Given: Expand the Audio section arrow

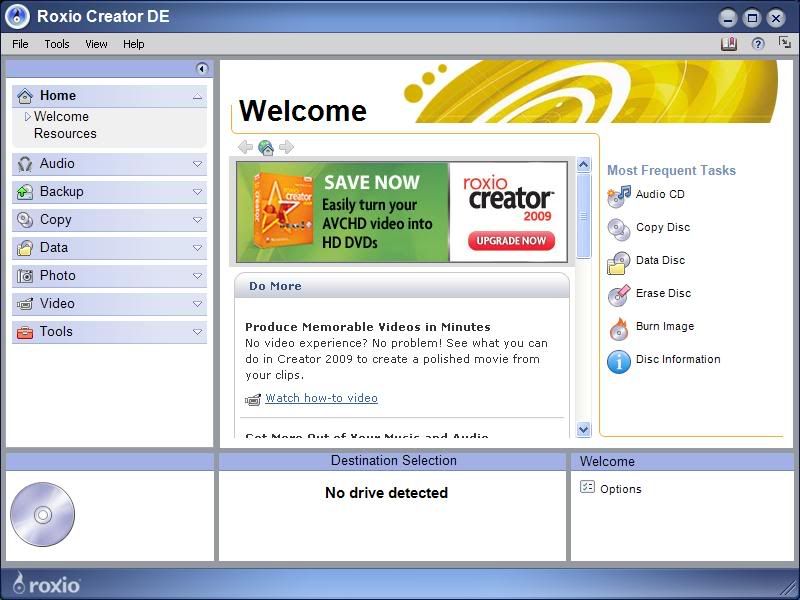Looking at the screenshot, I should pos(197,164).
